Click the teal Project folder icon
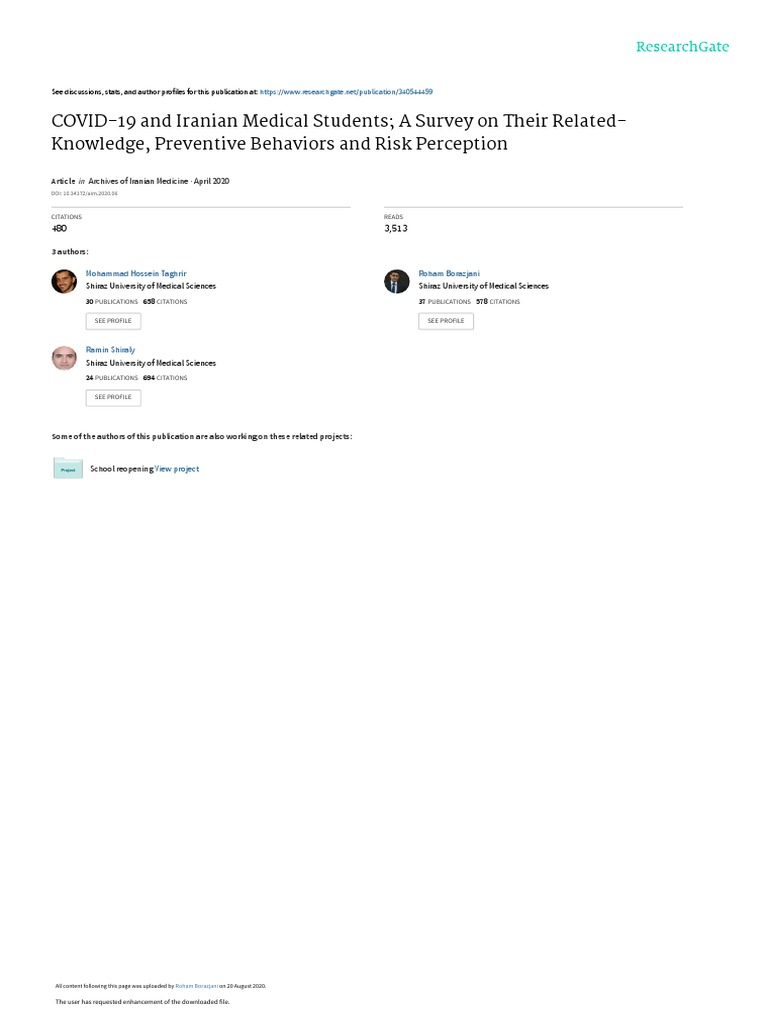This screenshot has height=1024, width=768. tap(68, 468)
